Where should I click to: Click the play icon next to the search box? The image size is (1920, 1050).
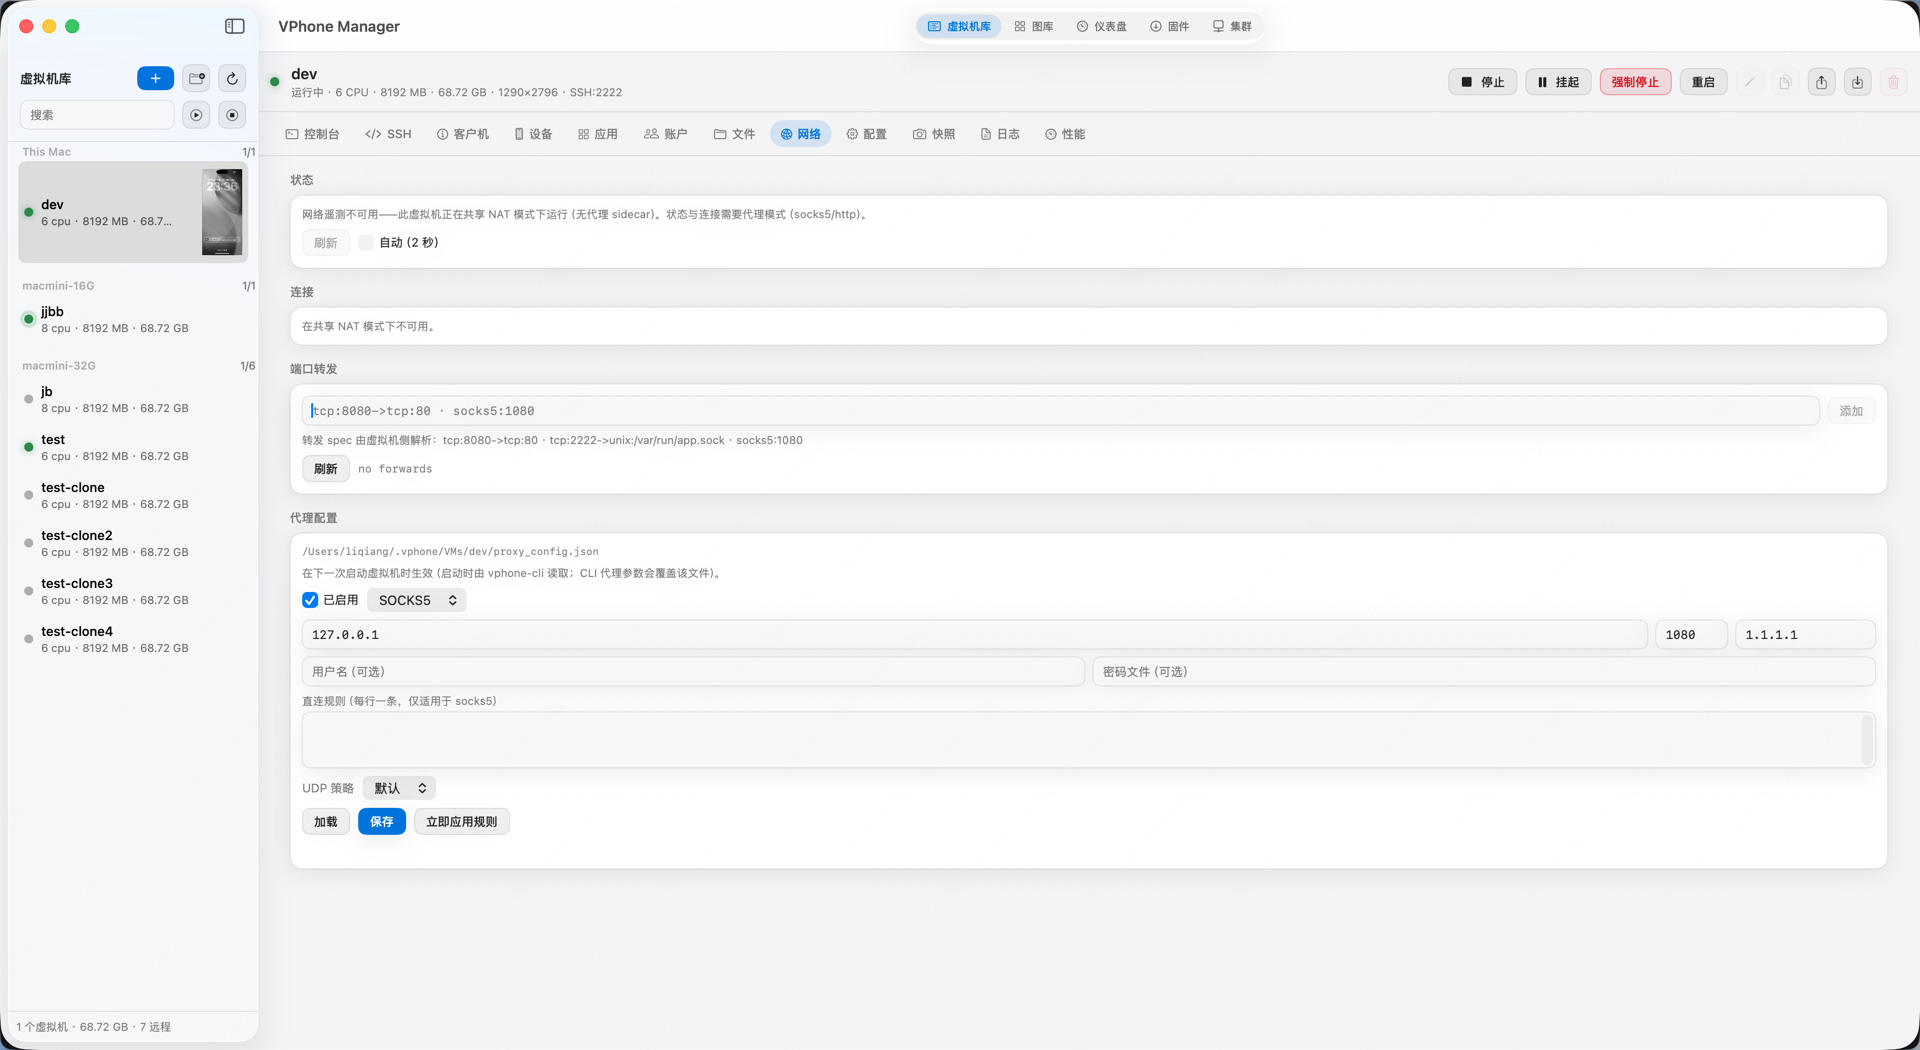click(196, 115)
